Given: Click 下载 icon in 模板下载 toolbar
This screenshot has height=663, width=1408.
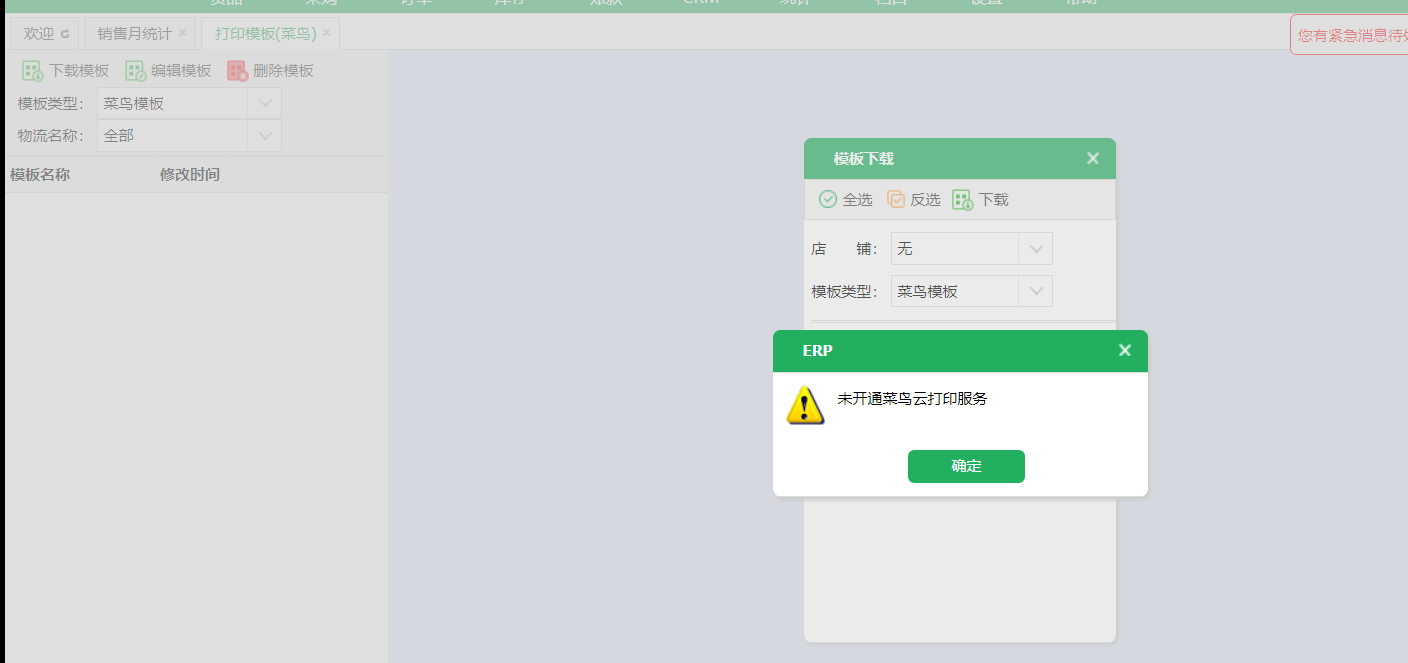Looking at the screenshot, I should [x=962, y=199].
